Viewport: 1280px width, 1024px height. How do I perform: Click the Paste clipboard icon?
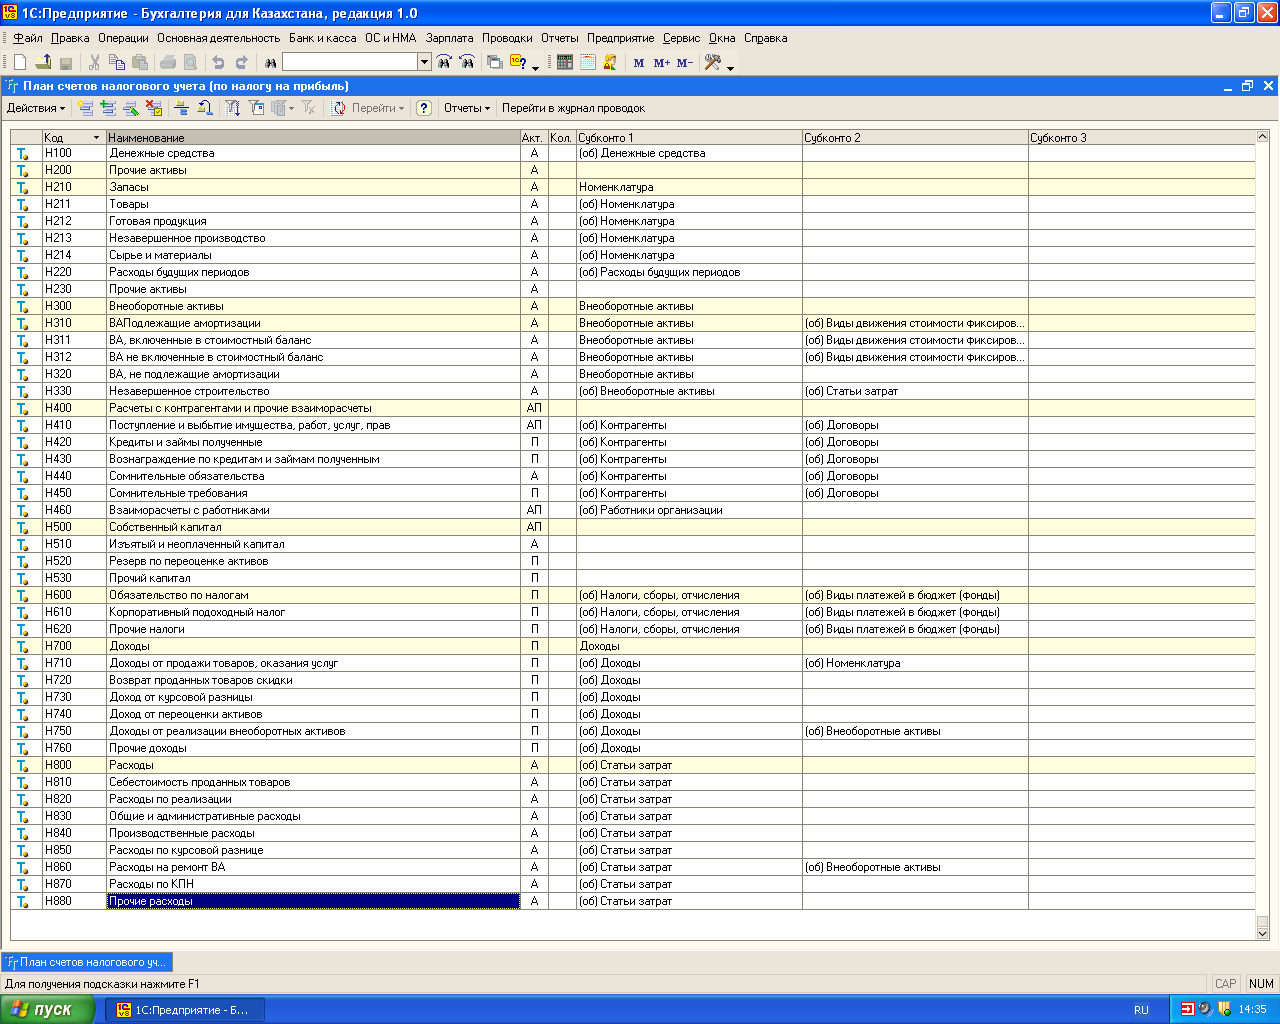coord(140,62)
